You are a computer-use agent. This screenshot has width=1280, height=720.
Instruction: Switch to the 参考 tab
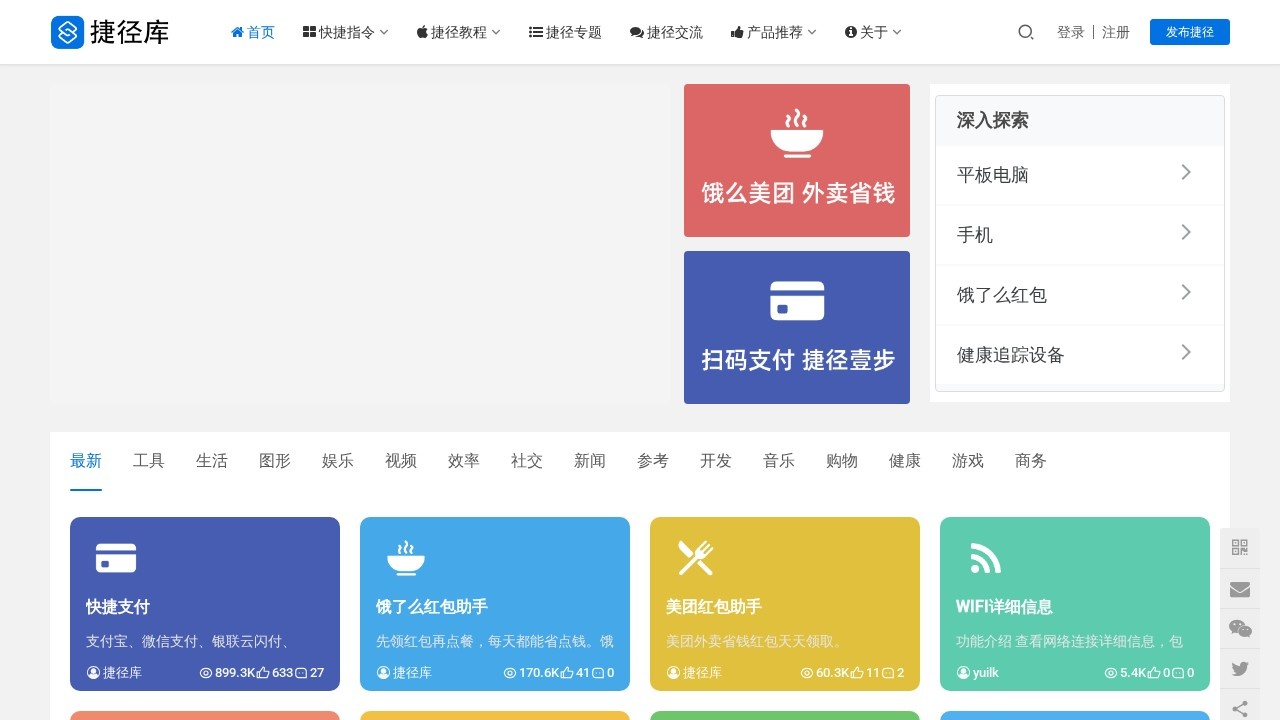tap(653, 461)
